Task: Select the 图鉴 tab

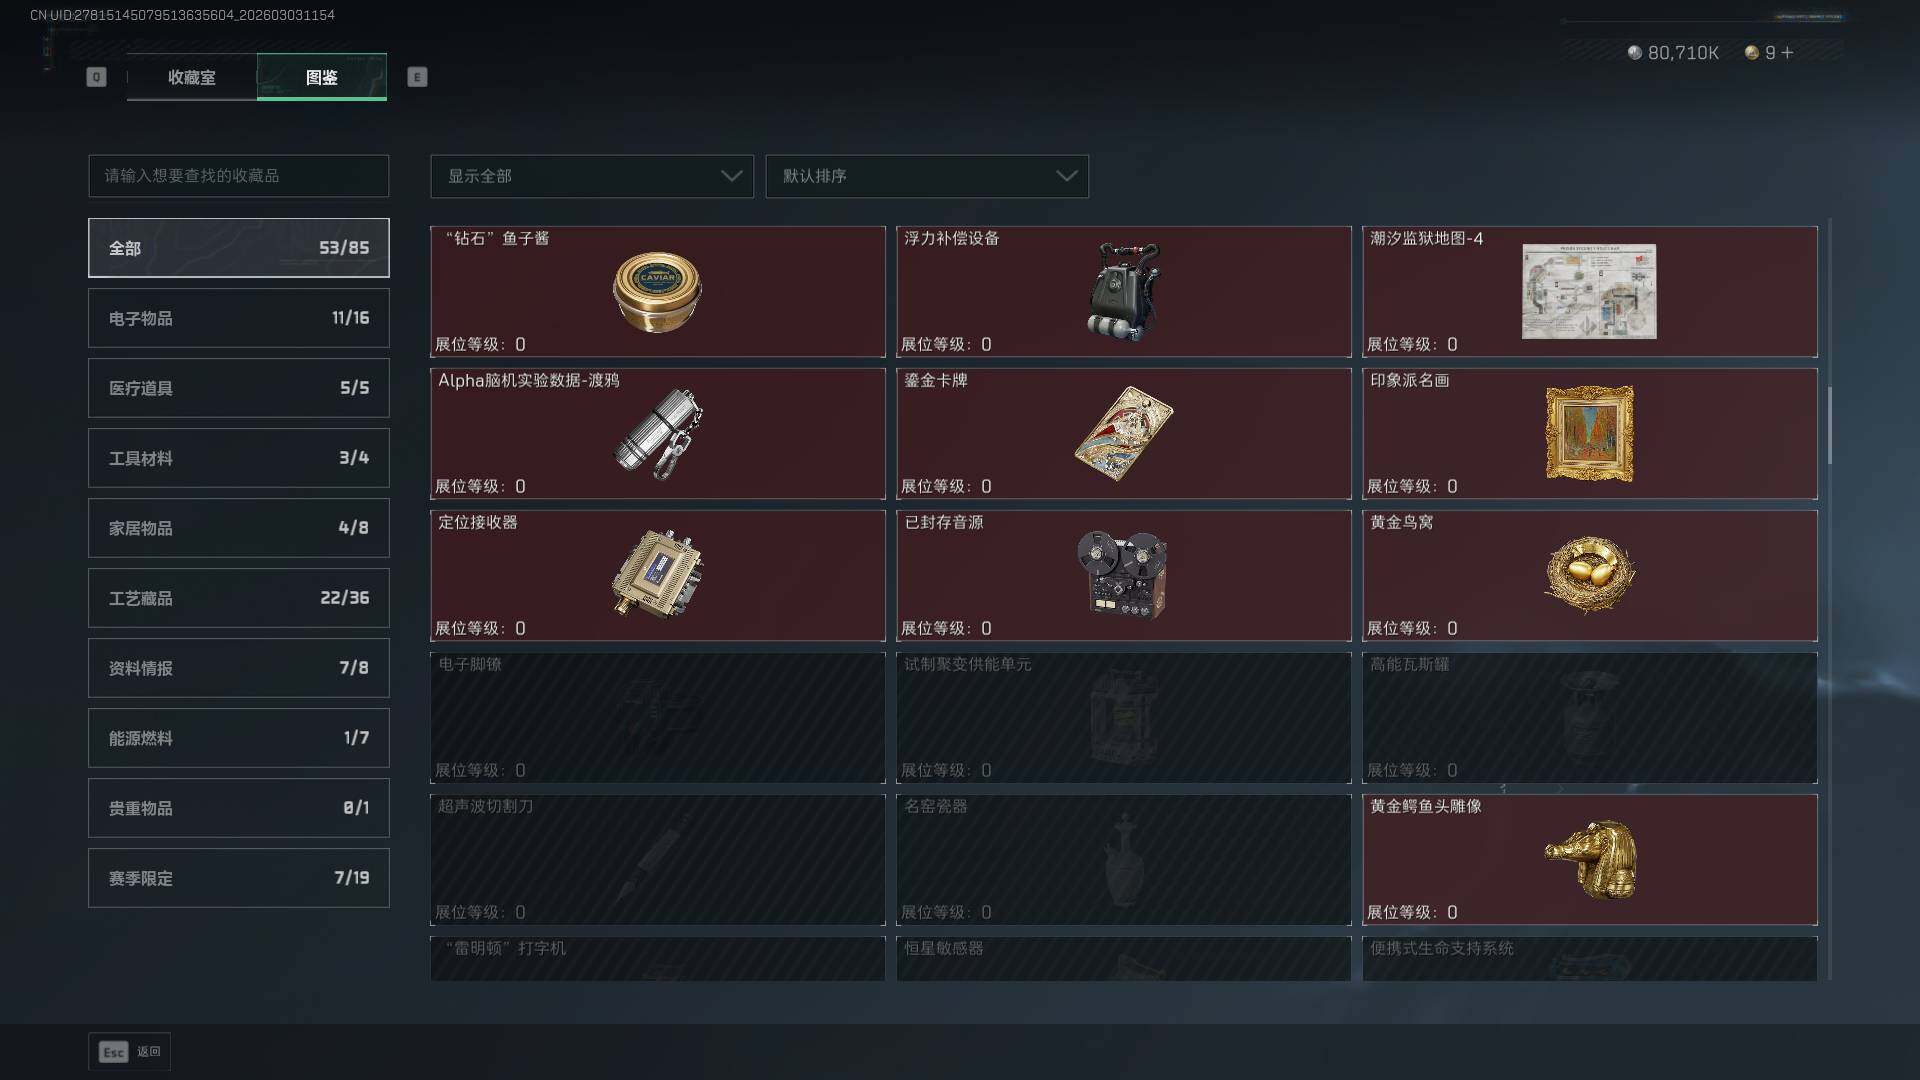Action: 322,77
